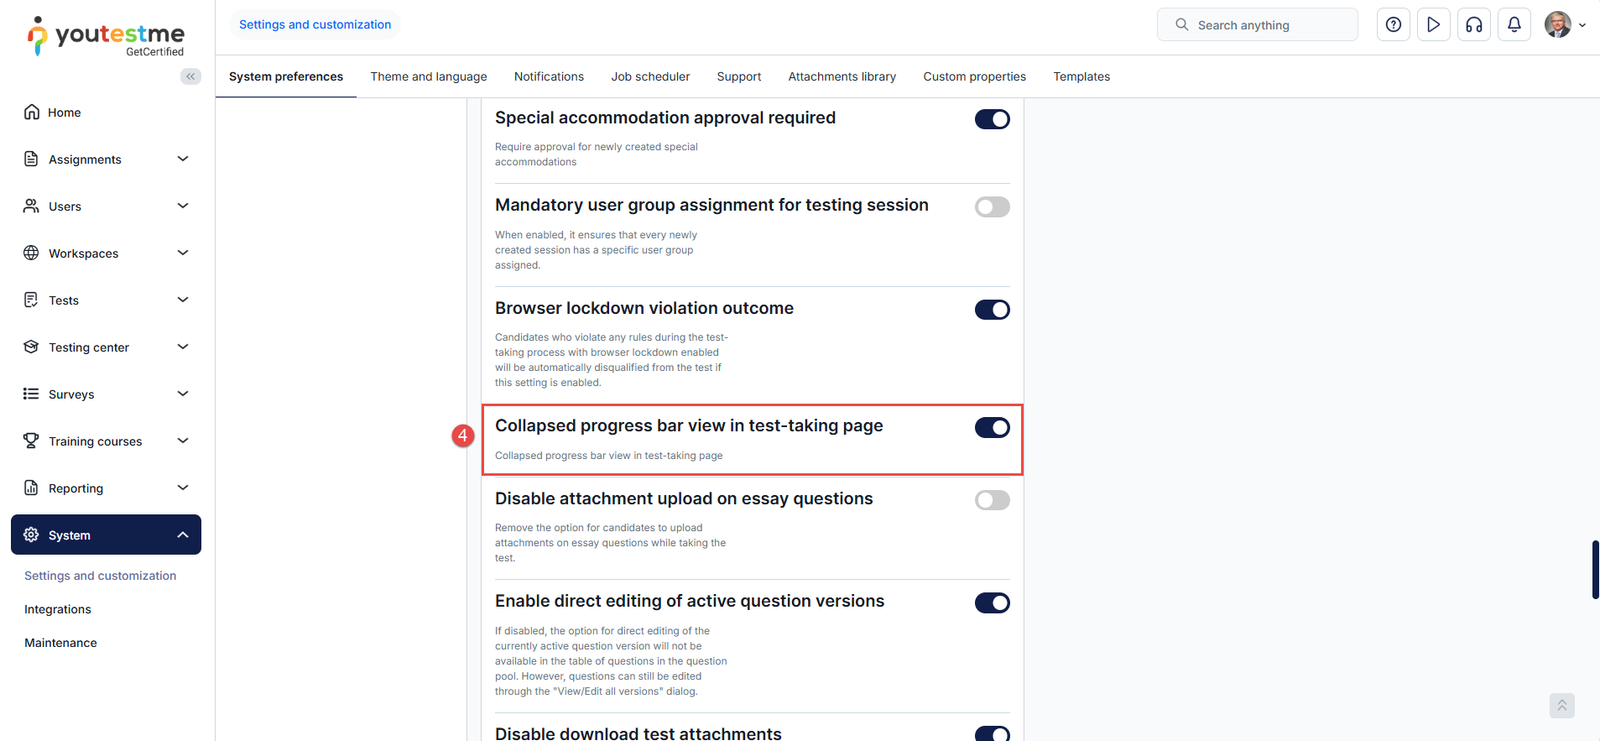
Task: Expand the Testing center chevron
Action: (x=183, y=347)
